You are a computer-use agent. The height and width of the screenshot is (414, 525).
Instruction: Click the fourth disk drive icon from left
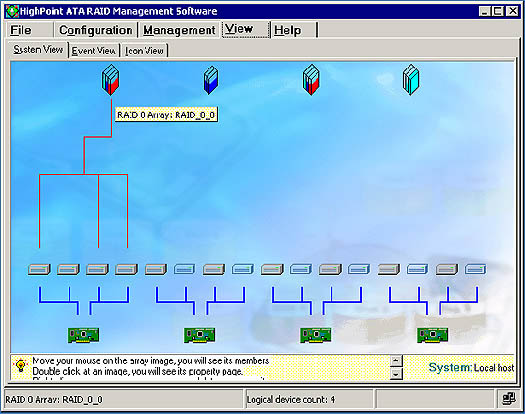(x=127, y=269)
